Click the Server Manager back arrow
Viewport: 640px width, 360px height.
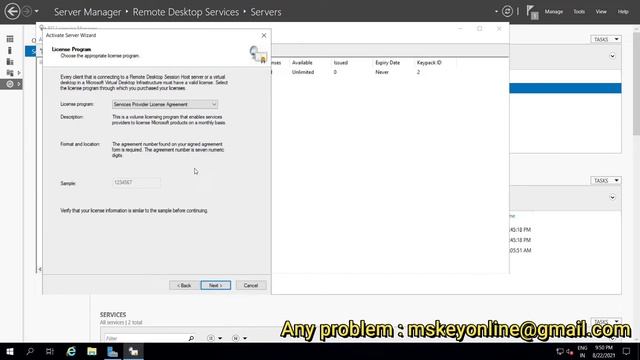click(12, 11)
